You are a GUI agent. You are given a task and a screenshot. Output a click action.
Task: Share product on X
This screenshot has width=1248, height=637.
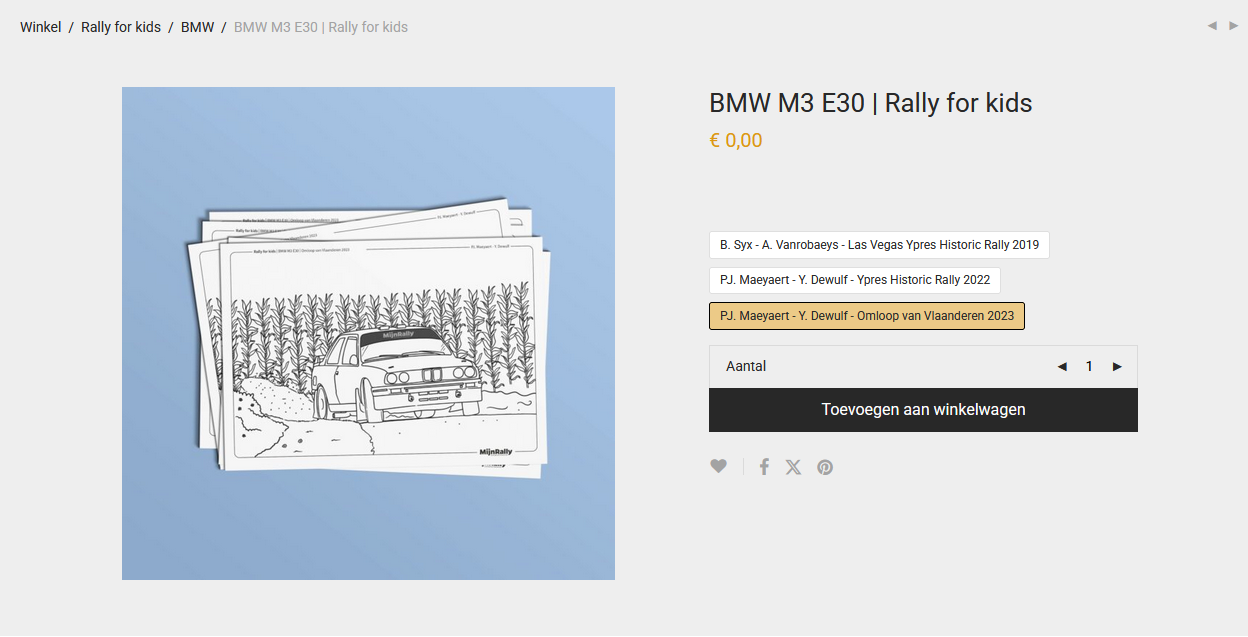(794, 467)
